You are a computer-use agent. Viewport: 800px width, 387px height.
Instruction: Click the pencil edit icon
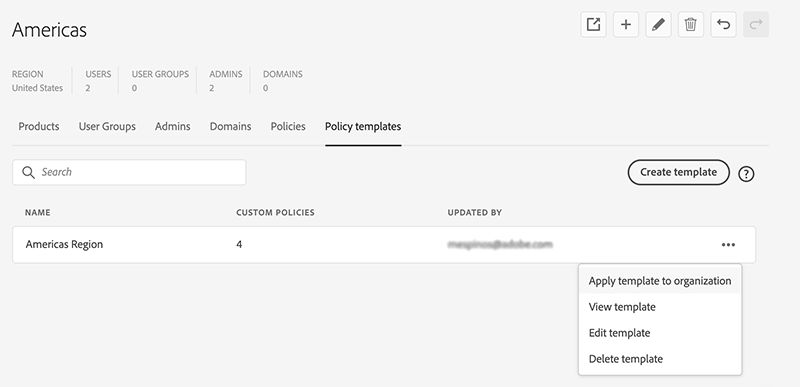tap(658, 24)
